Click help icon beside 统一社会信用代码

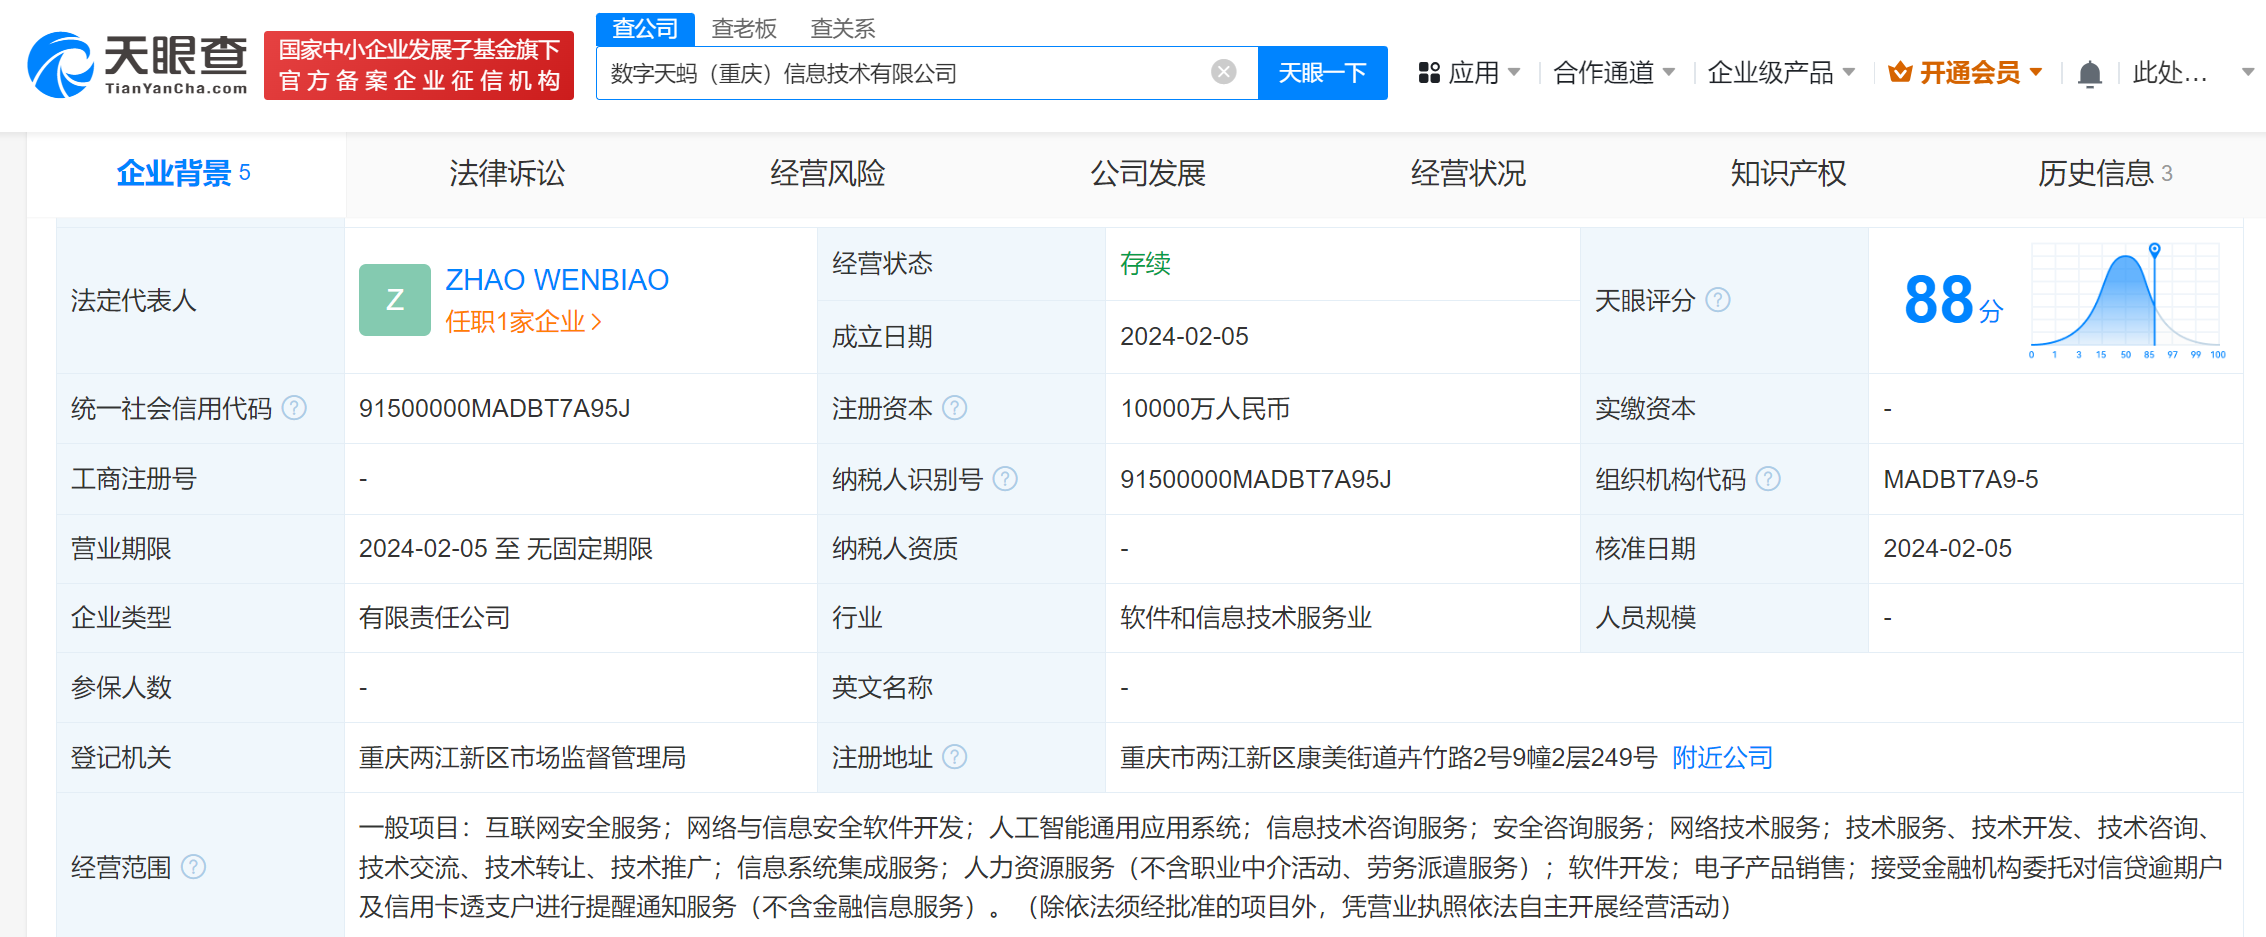click(294, 408)
